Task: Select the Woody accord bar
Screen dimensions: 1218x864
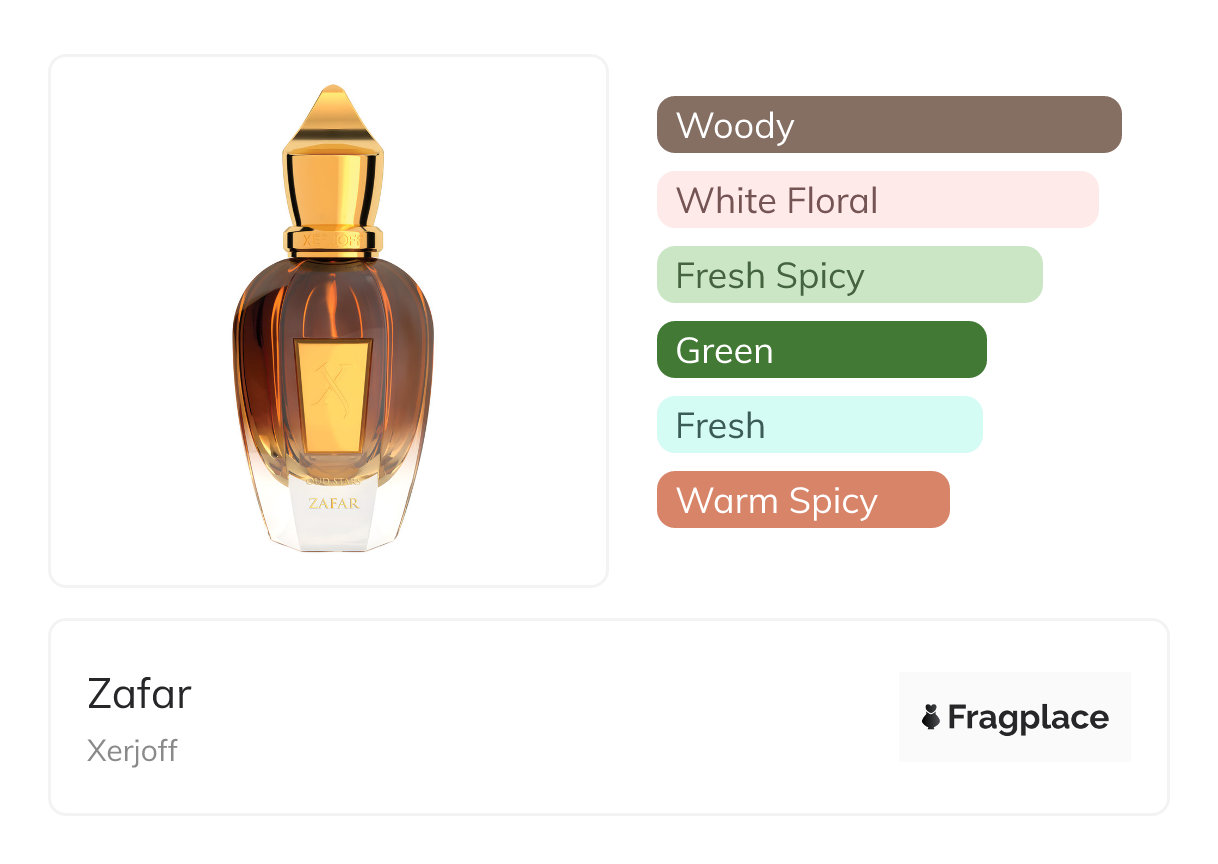Action: 888,125
